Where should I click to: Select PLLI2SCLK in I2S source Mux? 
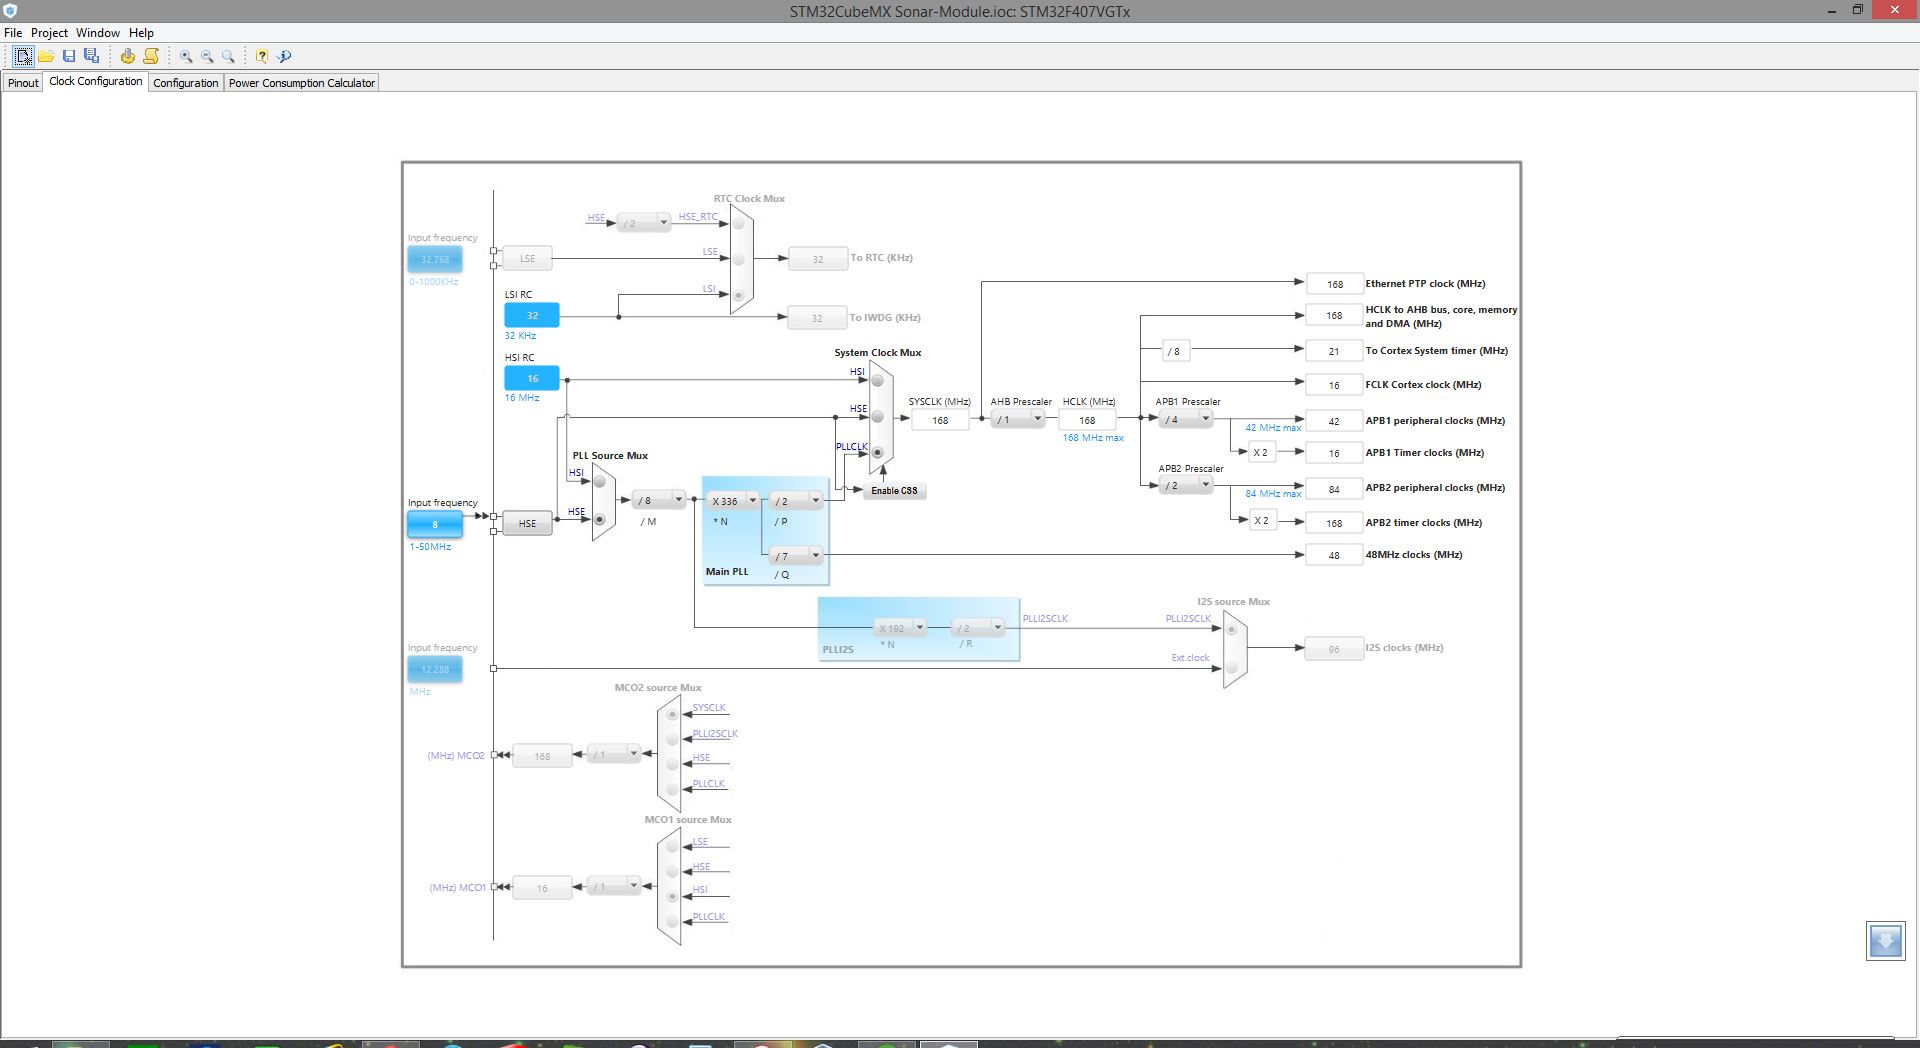click(x=1232, y=630)
